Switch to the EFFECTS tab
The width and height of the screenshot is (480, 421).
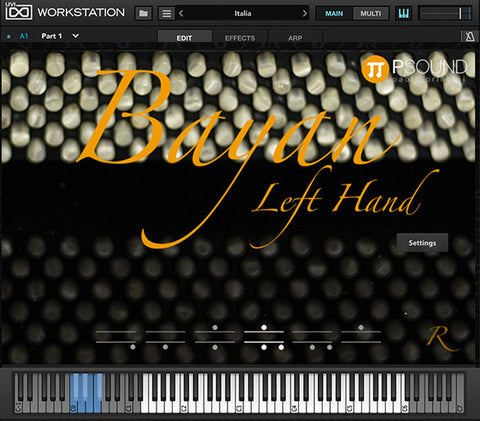pyautogui.click(x=240, y=38)
